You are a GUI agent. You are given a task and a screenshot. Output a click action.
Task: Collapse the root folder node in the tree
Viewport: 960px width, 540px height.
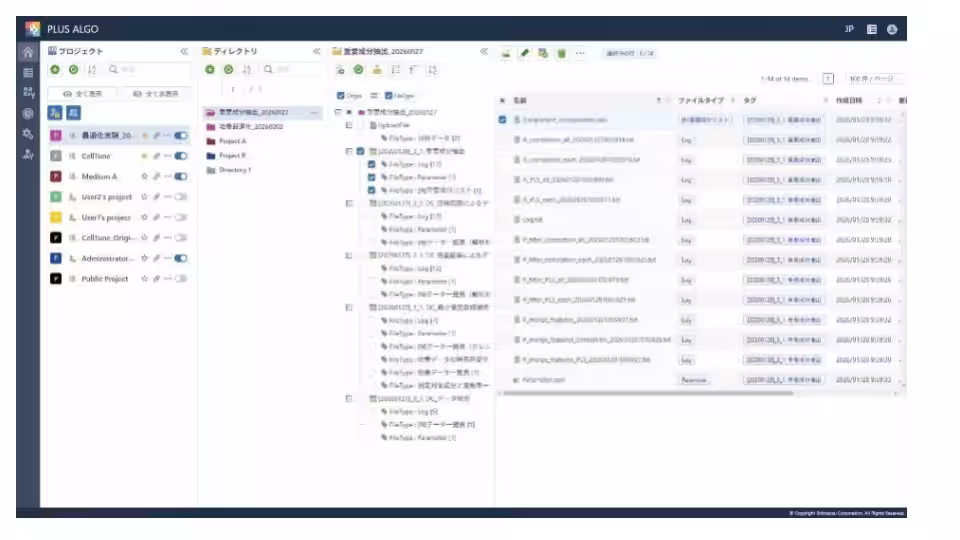pyautogui.click(x=338, y=112)
